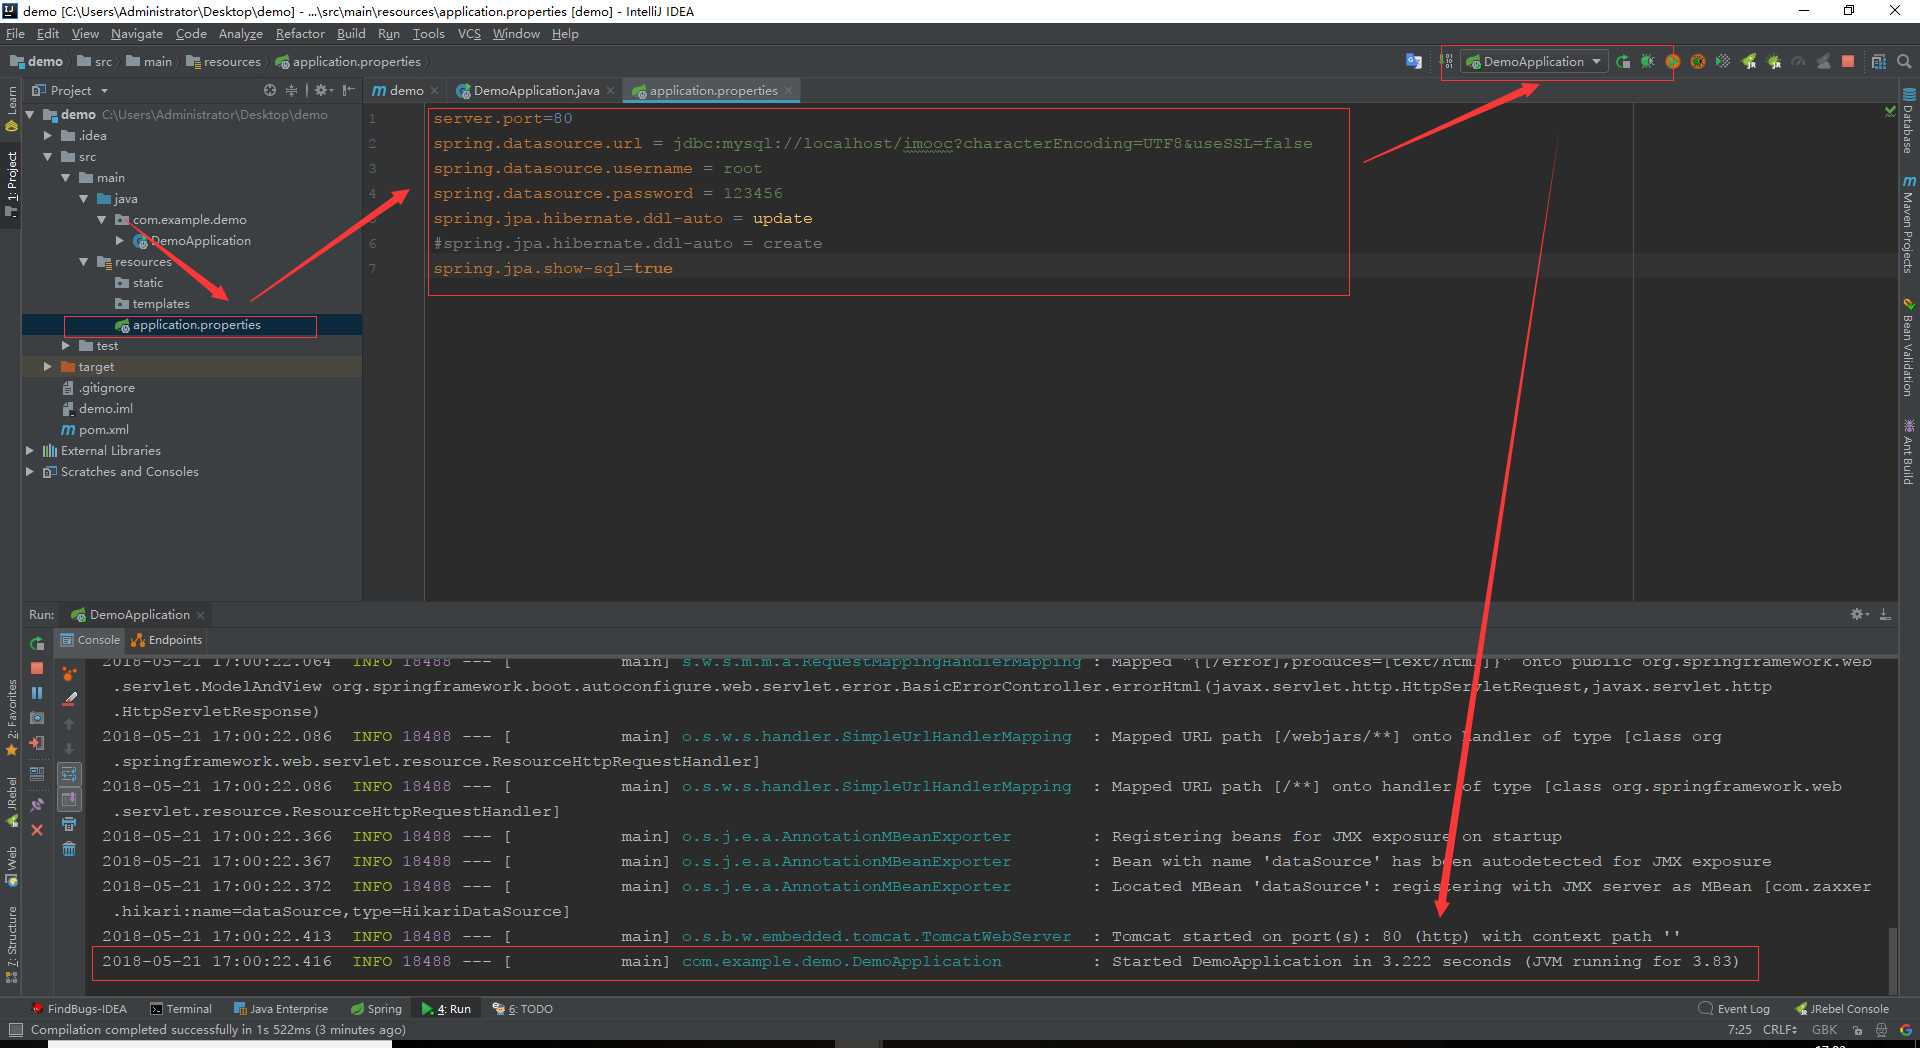Screen dimensions: 1920x1048
Task: Switch to the Endpoints tab
Action: [x=168, y=640]
